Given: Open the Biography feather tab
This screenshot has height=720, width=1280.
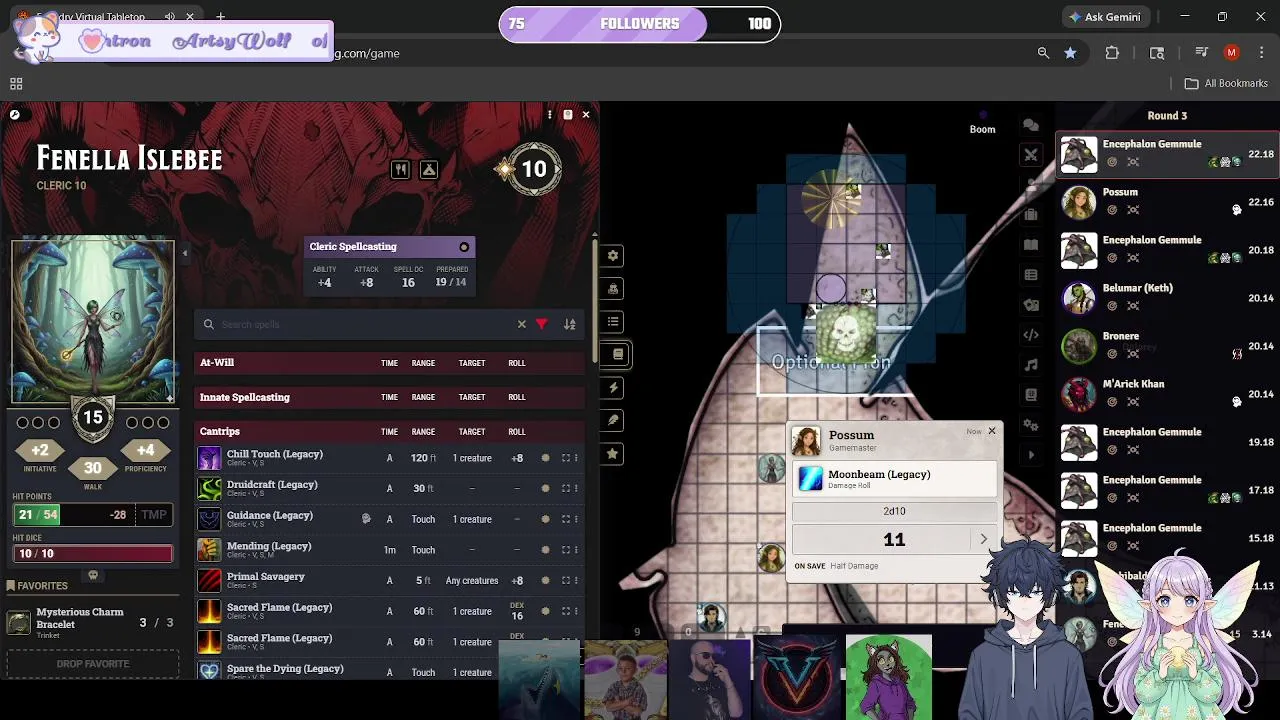Looking at the screenshot, I should (613, 421).
